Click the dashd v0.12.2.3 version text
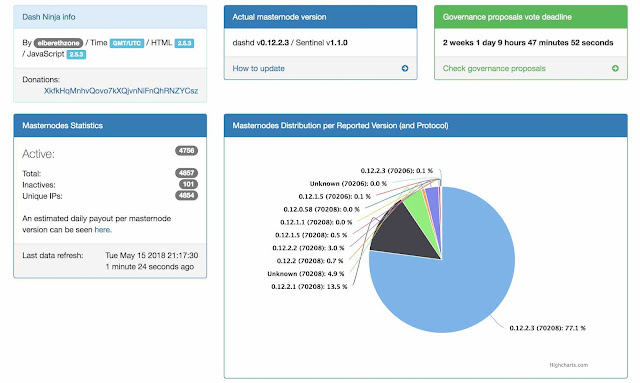Viewport: 640px width, 383px height. [x=260, y=42]
